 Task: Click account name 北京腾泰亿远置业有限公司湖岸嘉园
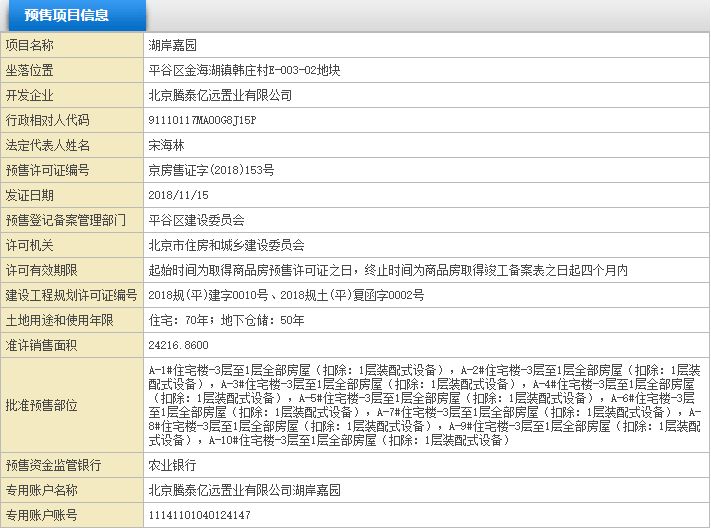click(244, 490)
